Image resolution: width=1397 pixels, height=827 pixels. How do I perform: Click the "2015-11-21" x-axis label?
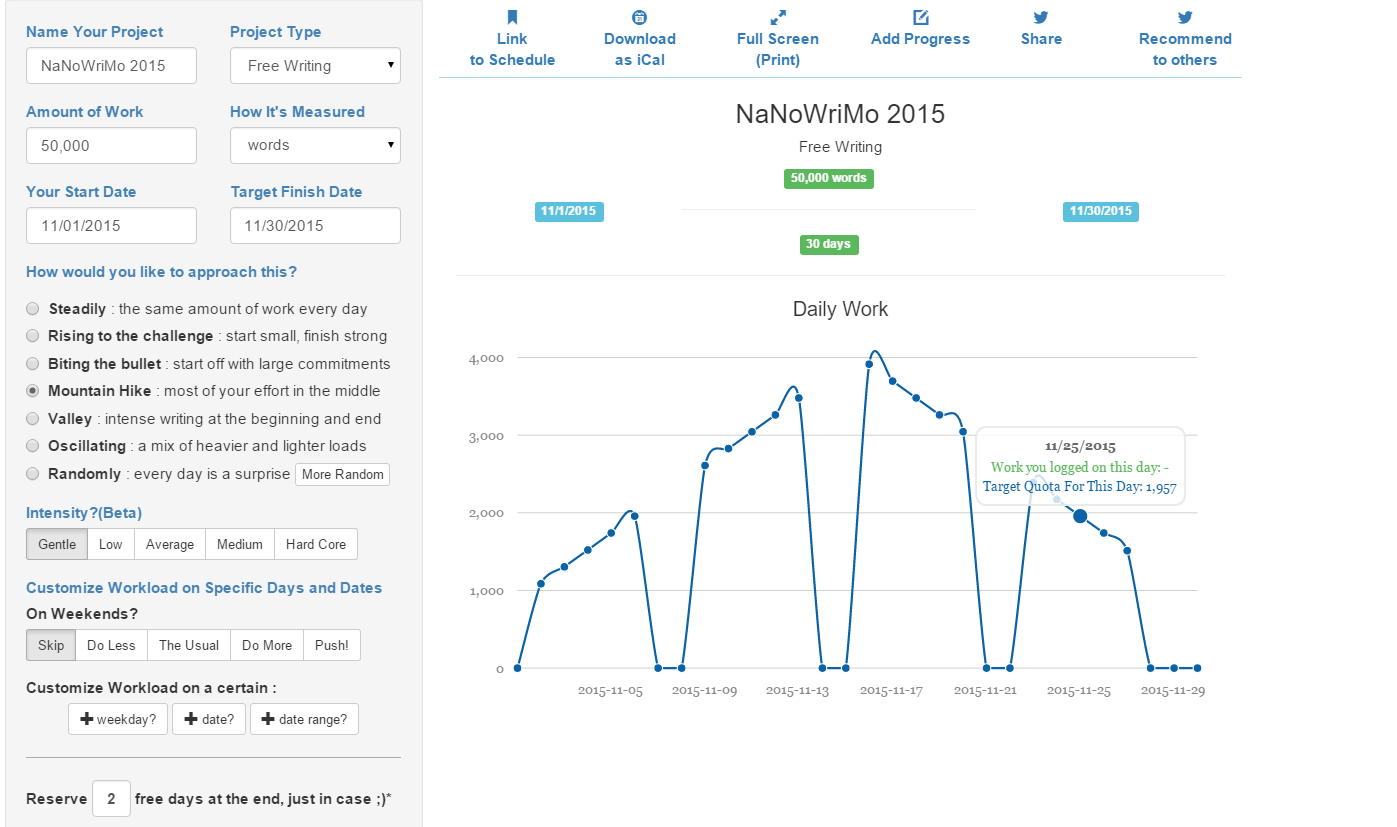985,690
